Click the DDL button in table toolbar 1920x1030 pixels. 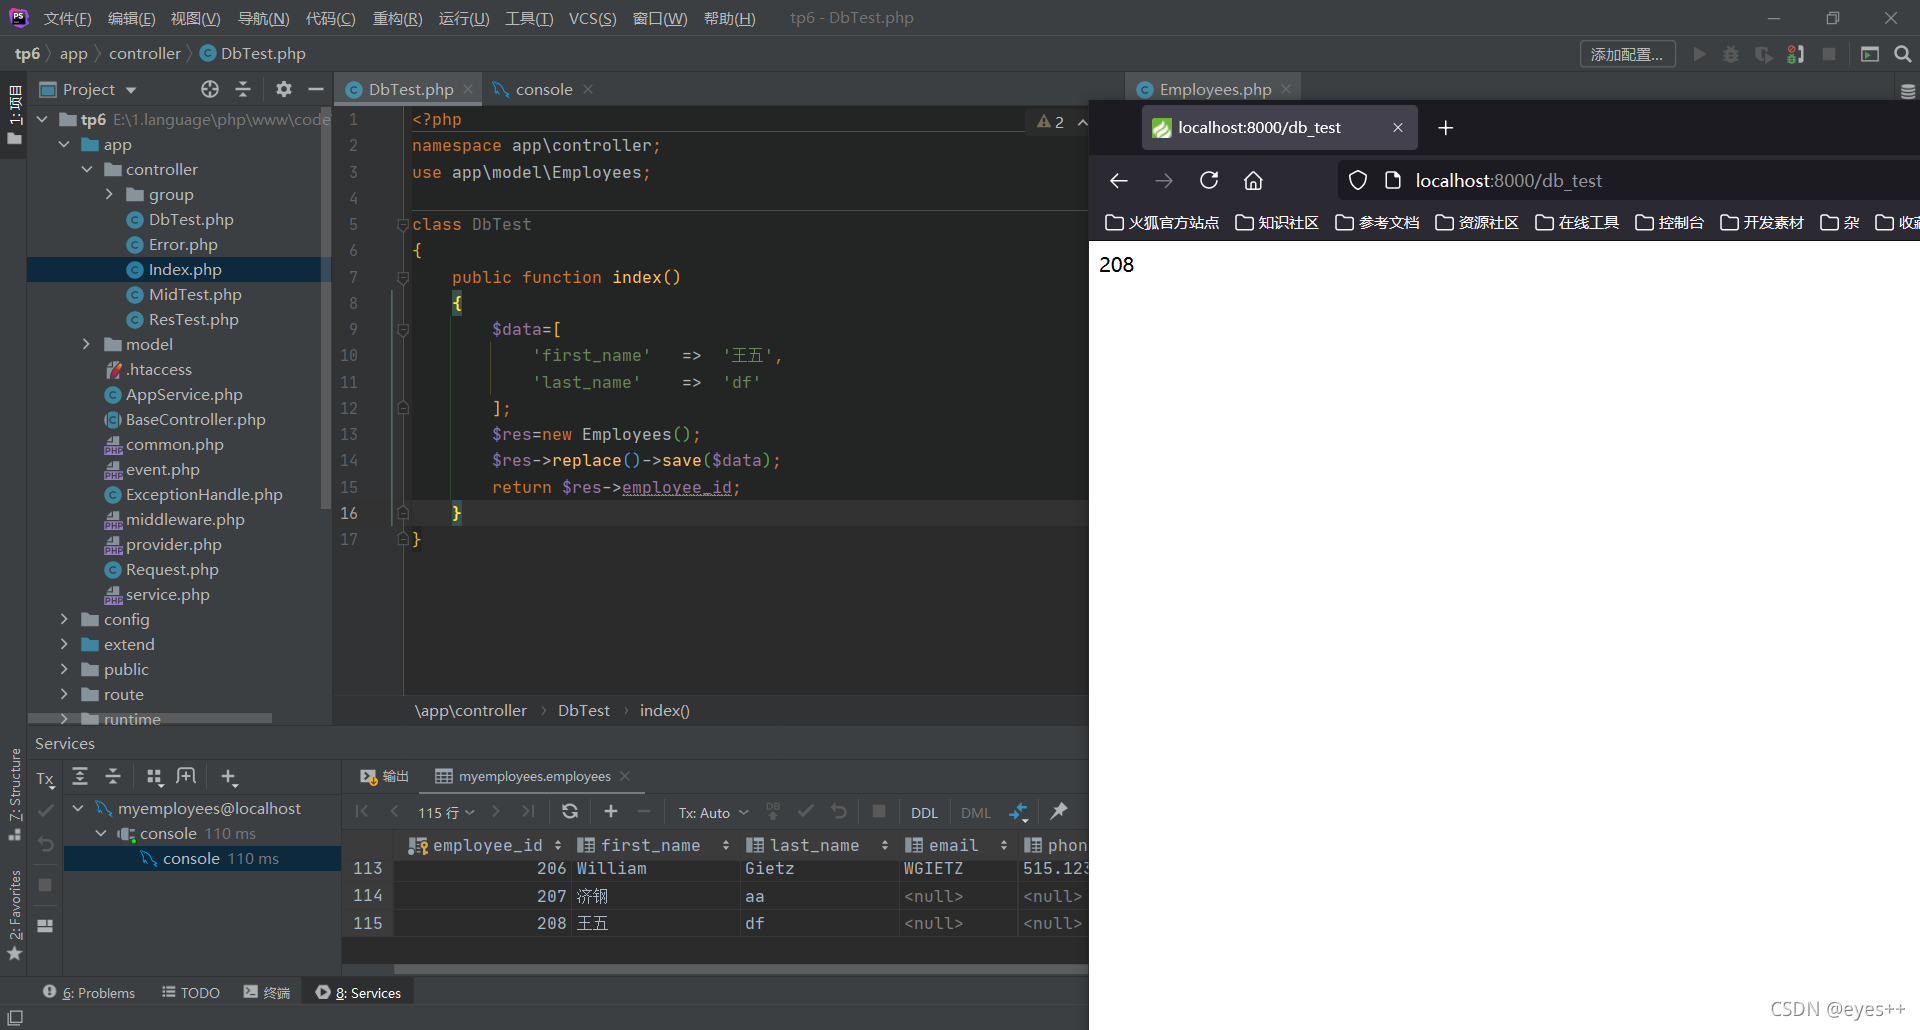924,813
